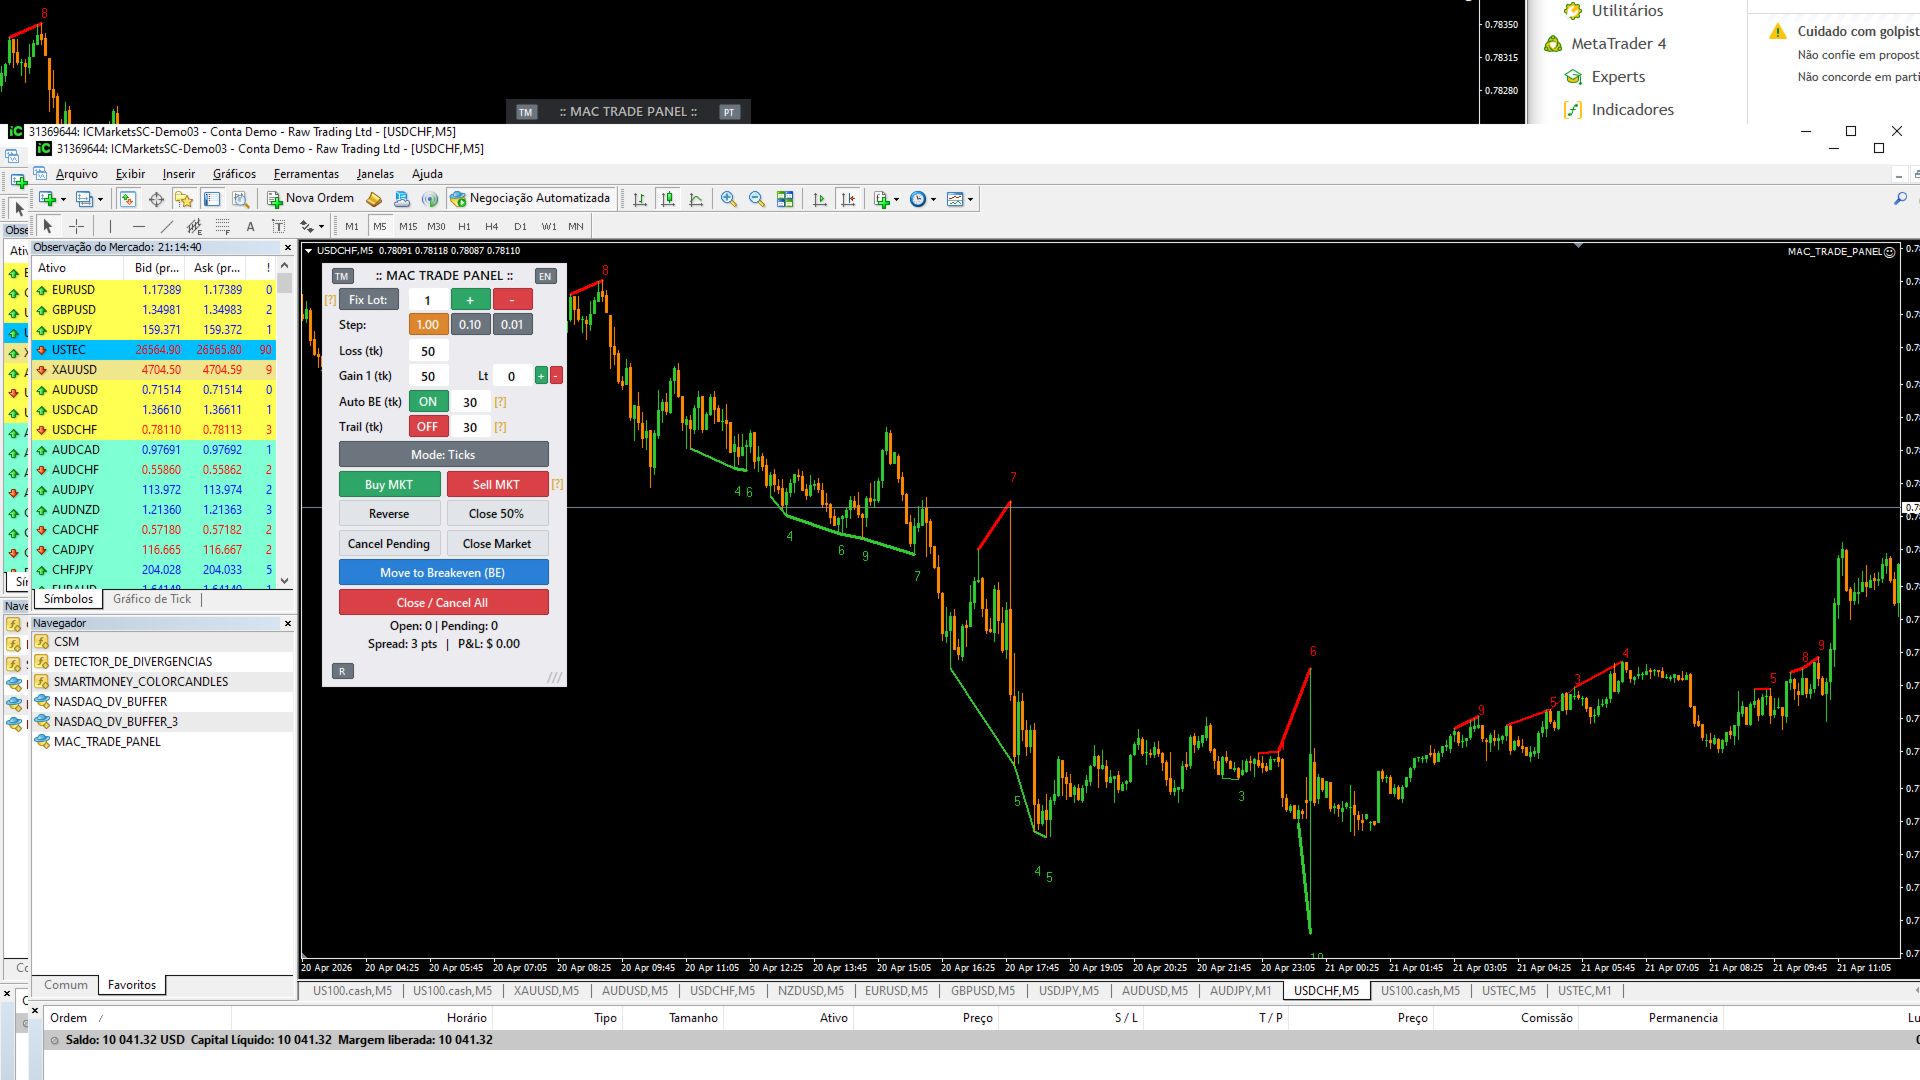Select the Crosshair cursor tool
1920x1080 pixels.
[x=76, y=227]
